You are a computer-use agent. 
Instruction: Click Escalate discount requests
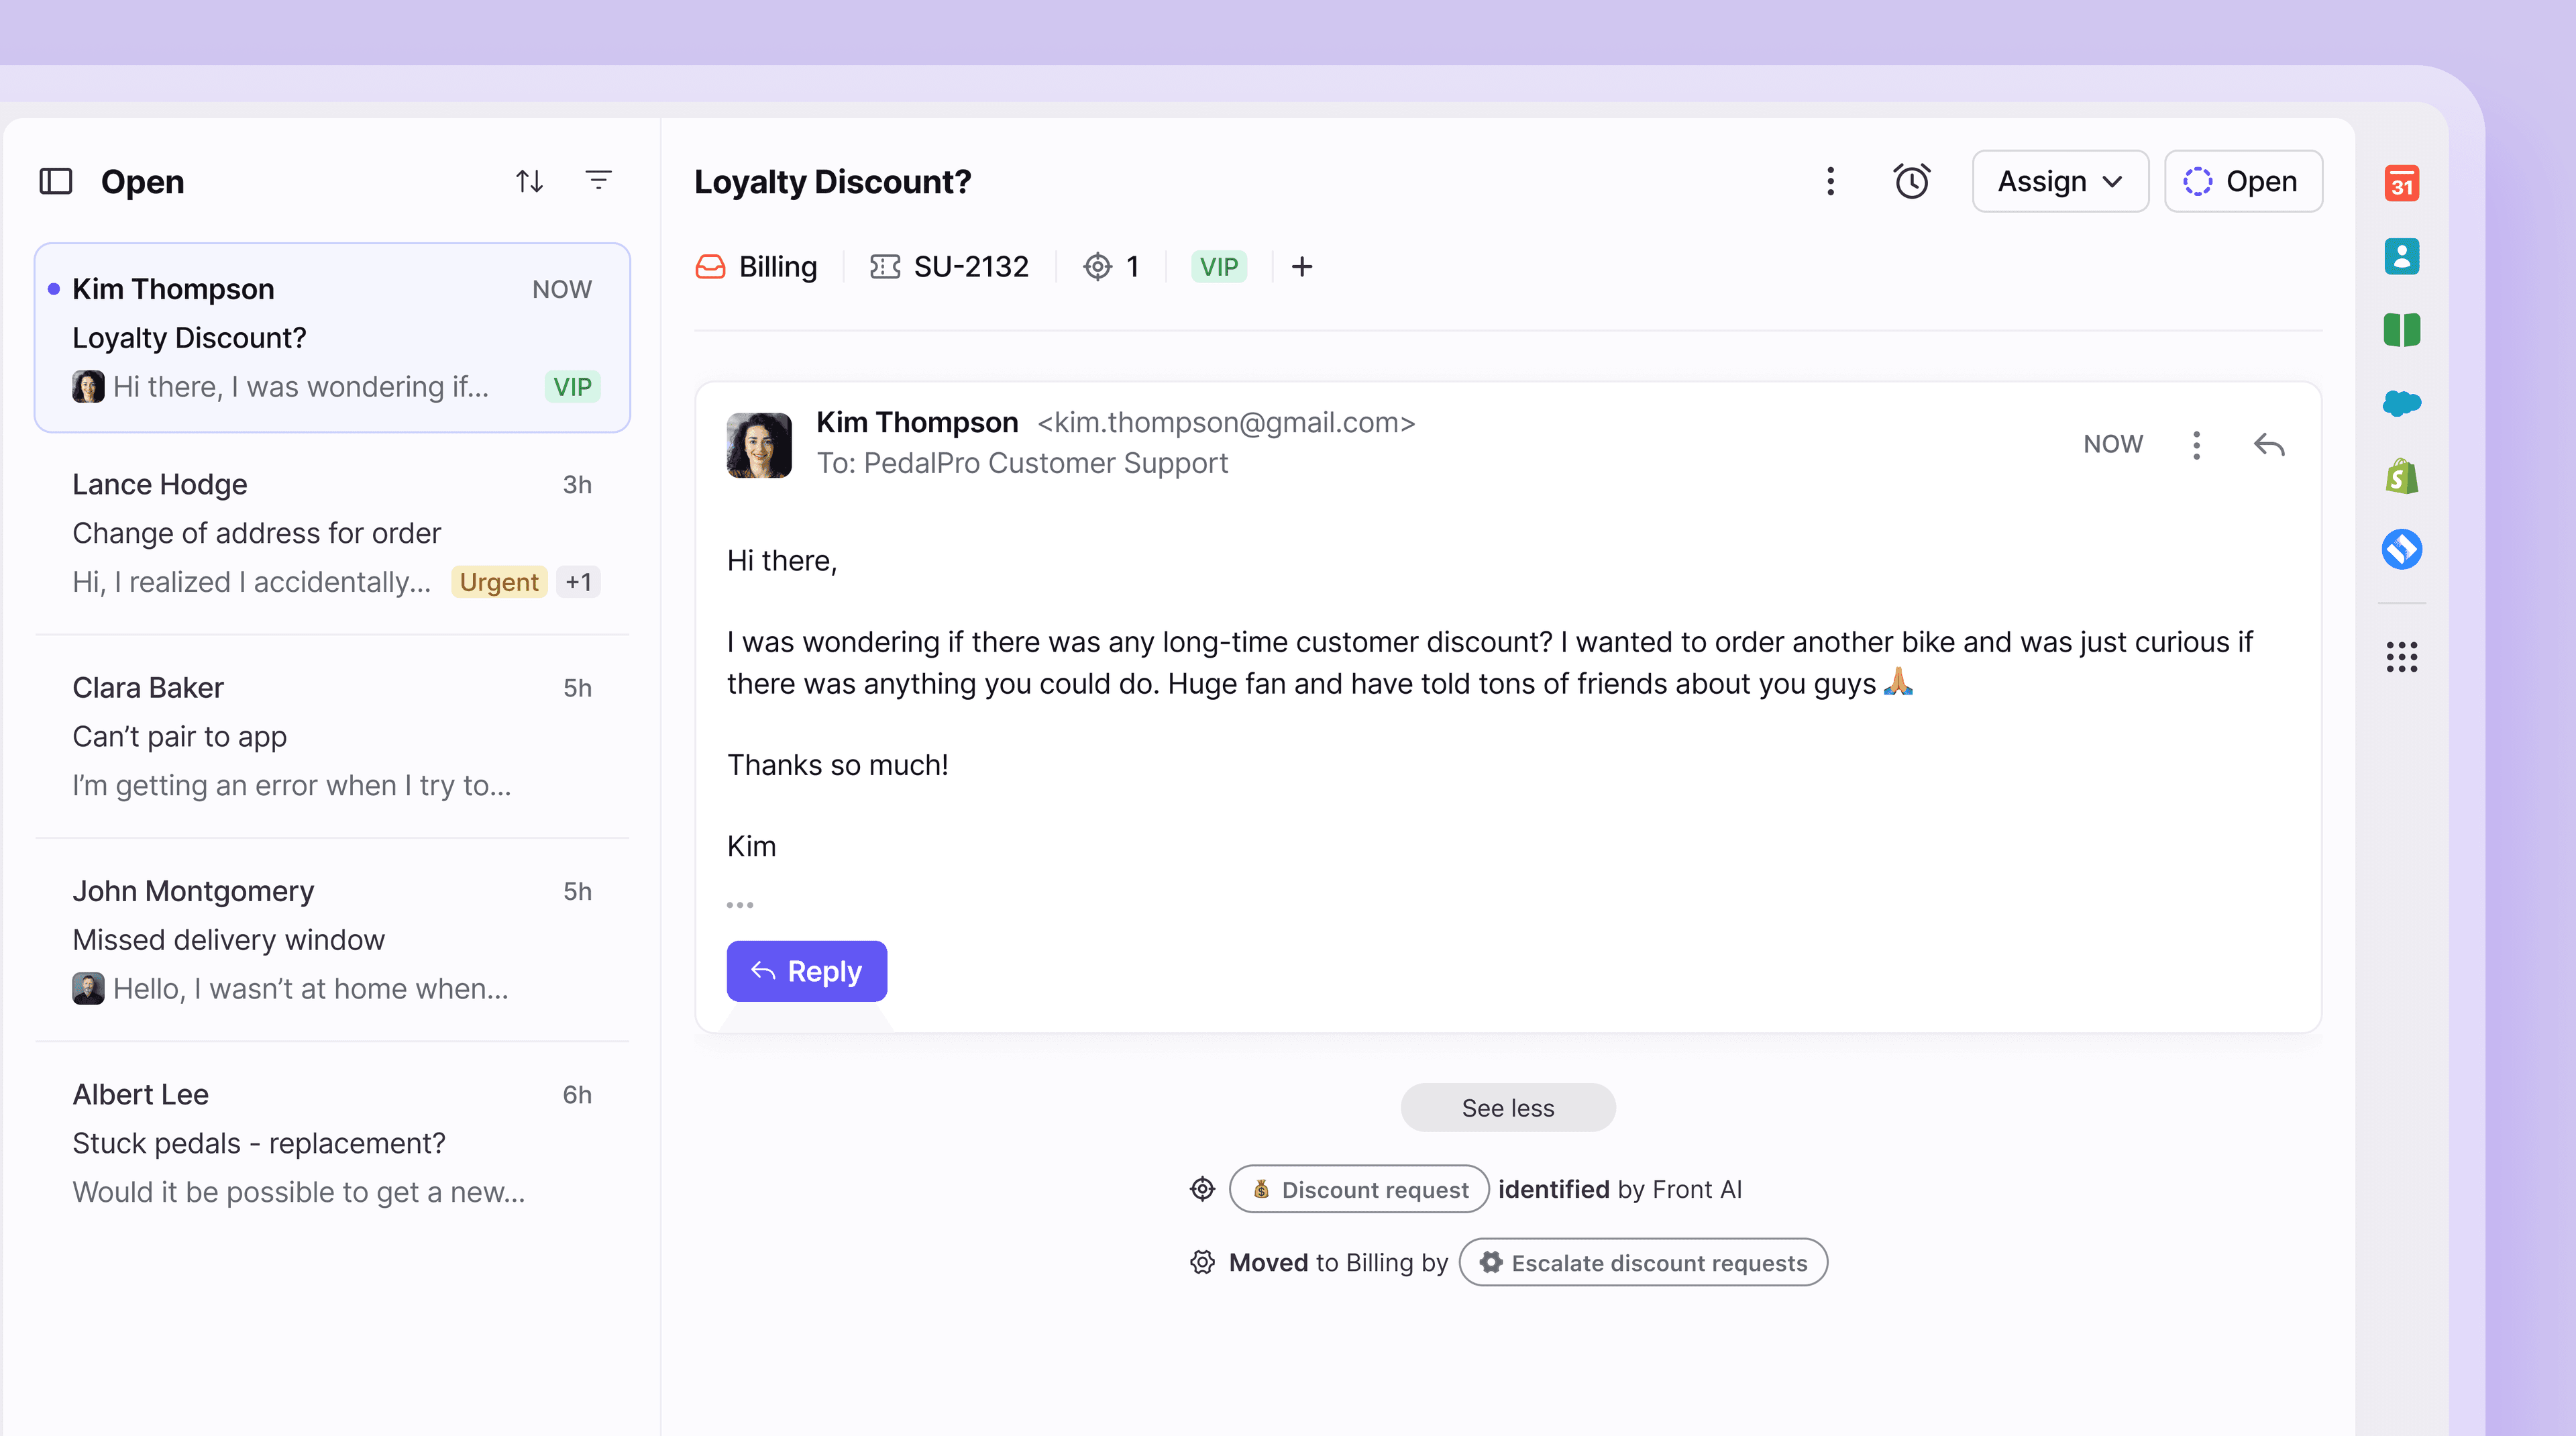pos(1642,1262)
